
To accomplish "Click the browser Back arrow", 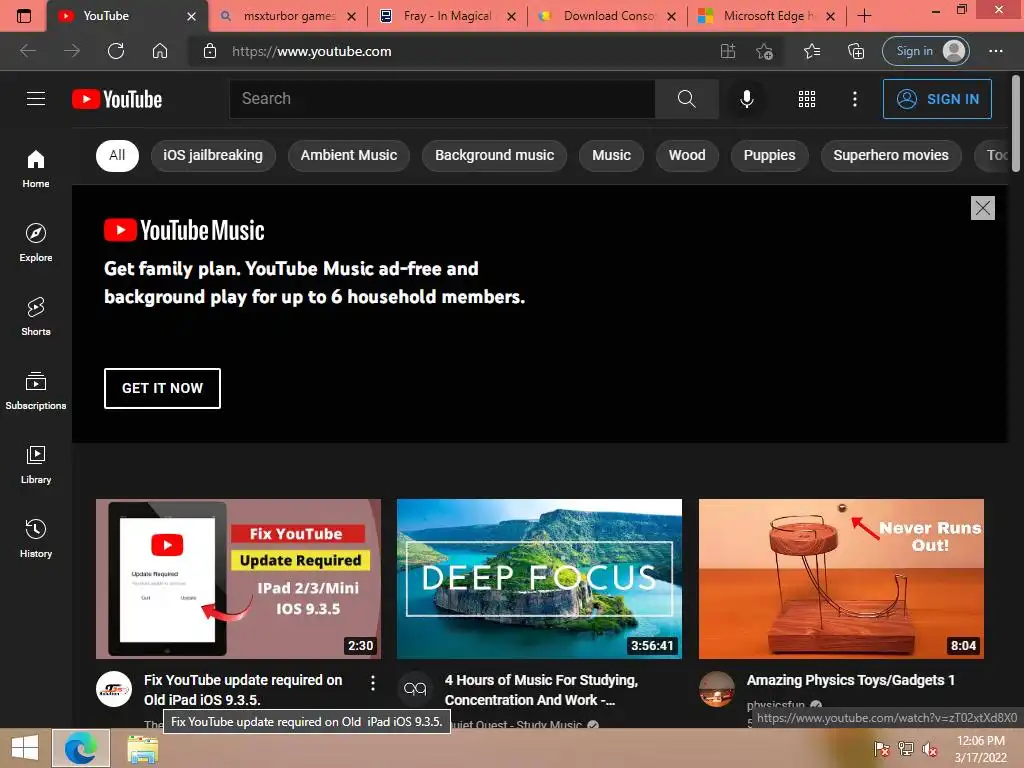I will [28, 51].
